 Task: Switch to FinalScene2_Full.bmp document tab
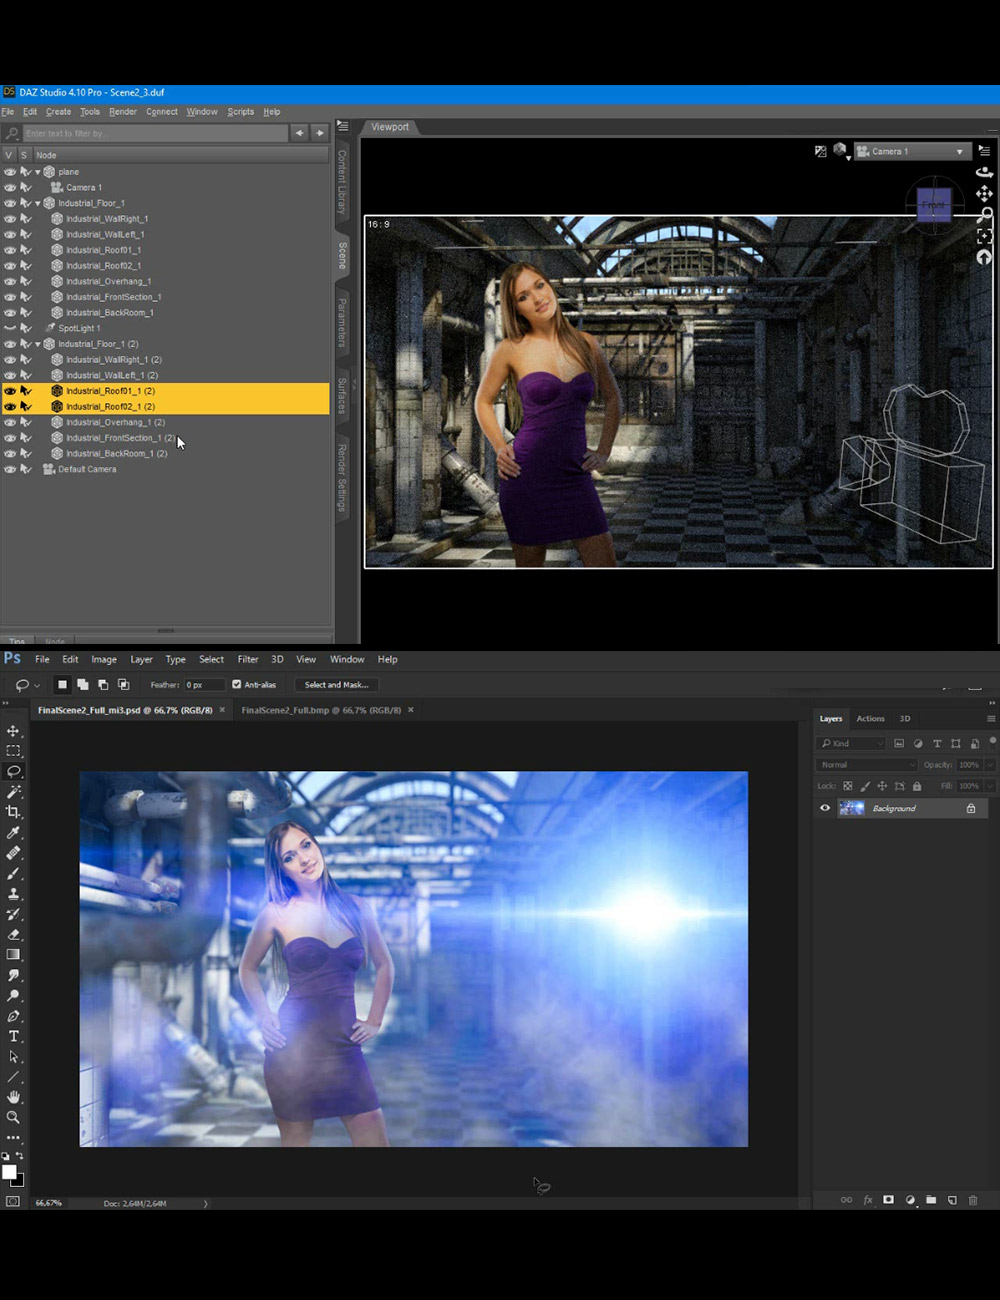click(x=320, y=710)
